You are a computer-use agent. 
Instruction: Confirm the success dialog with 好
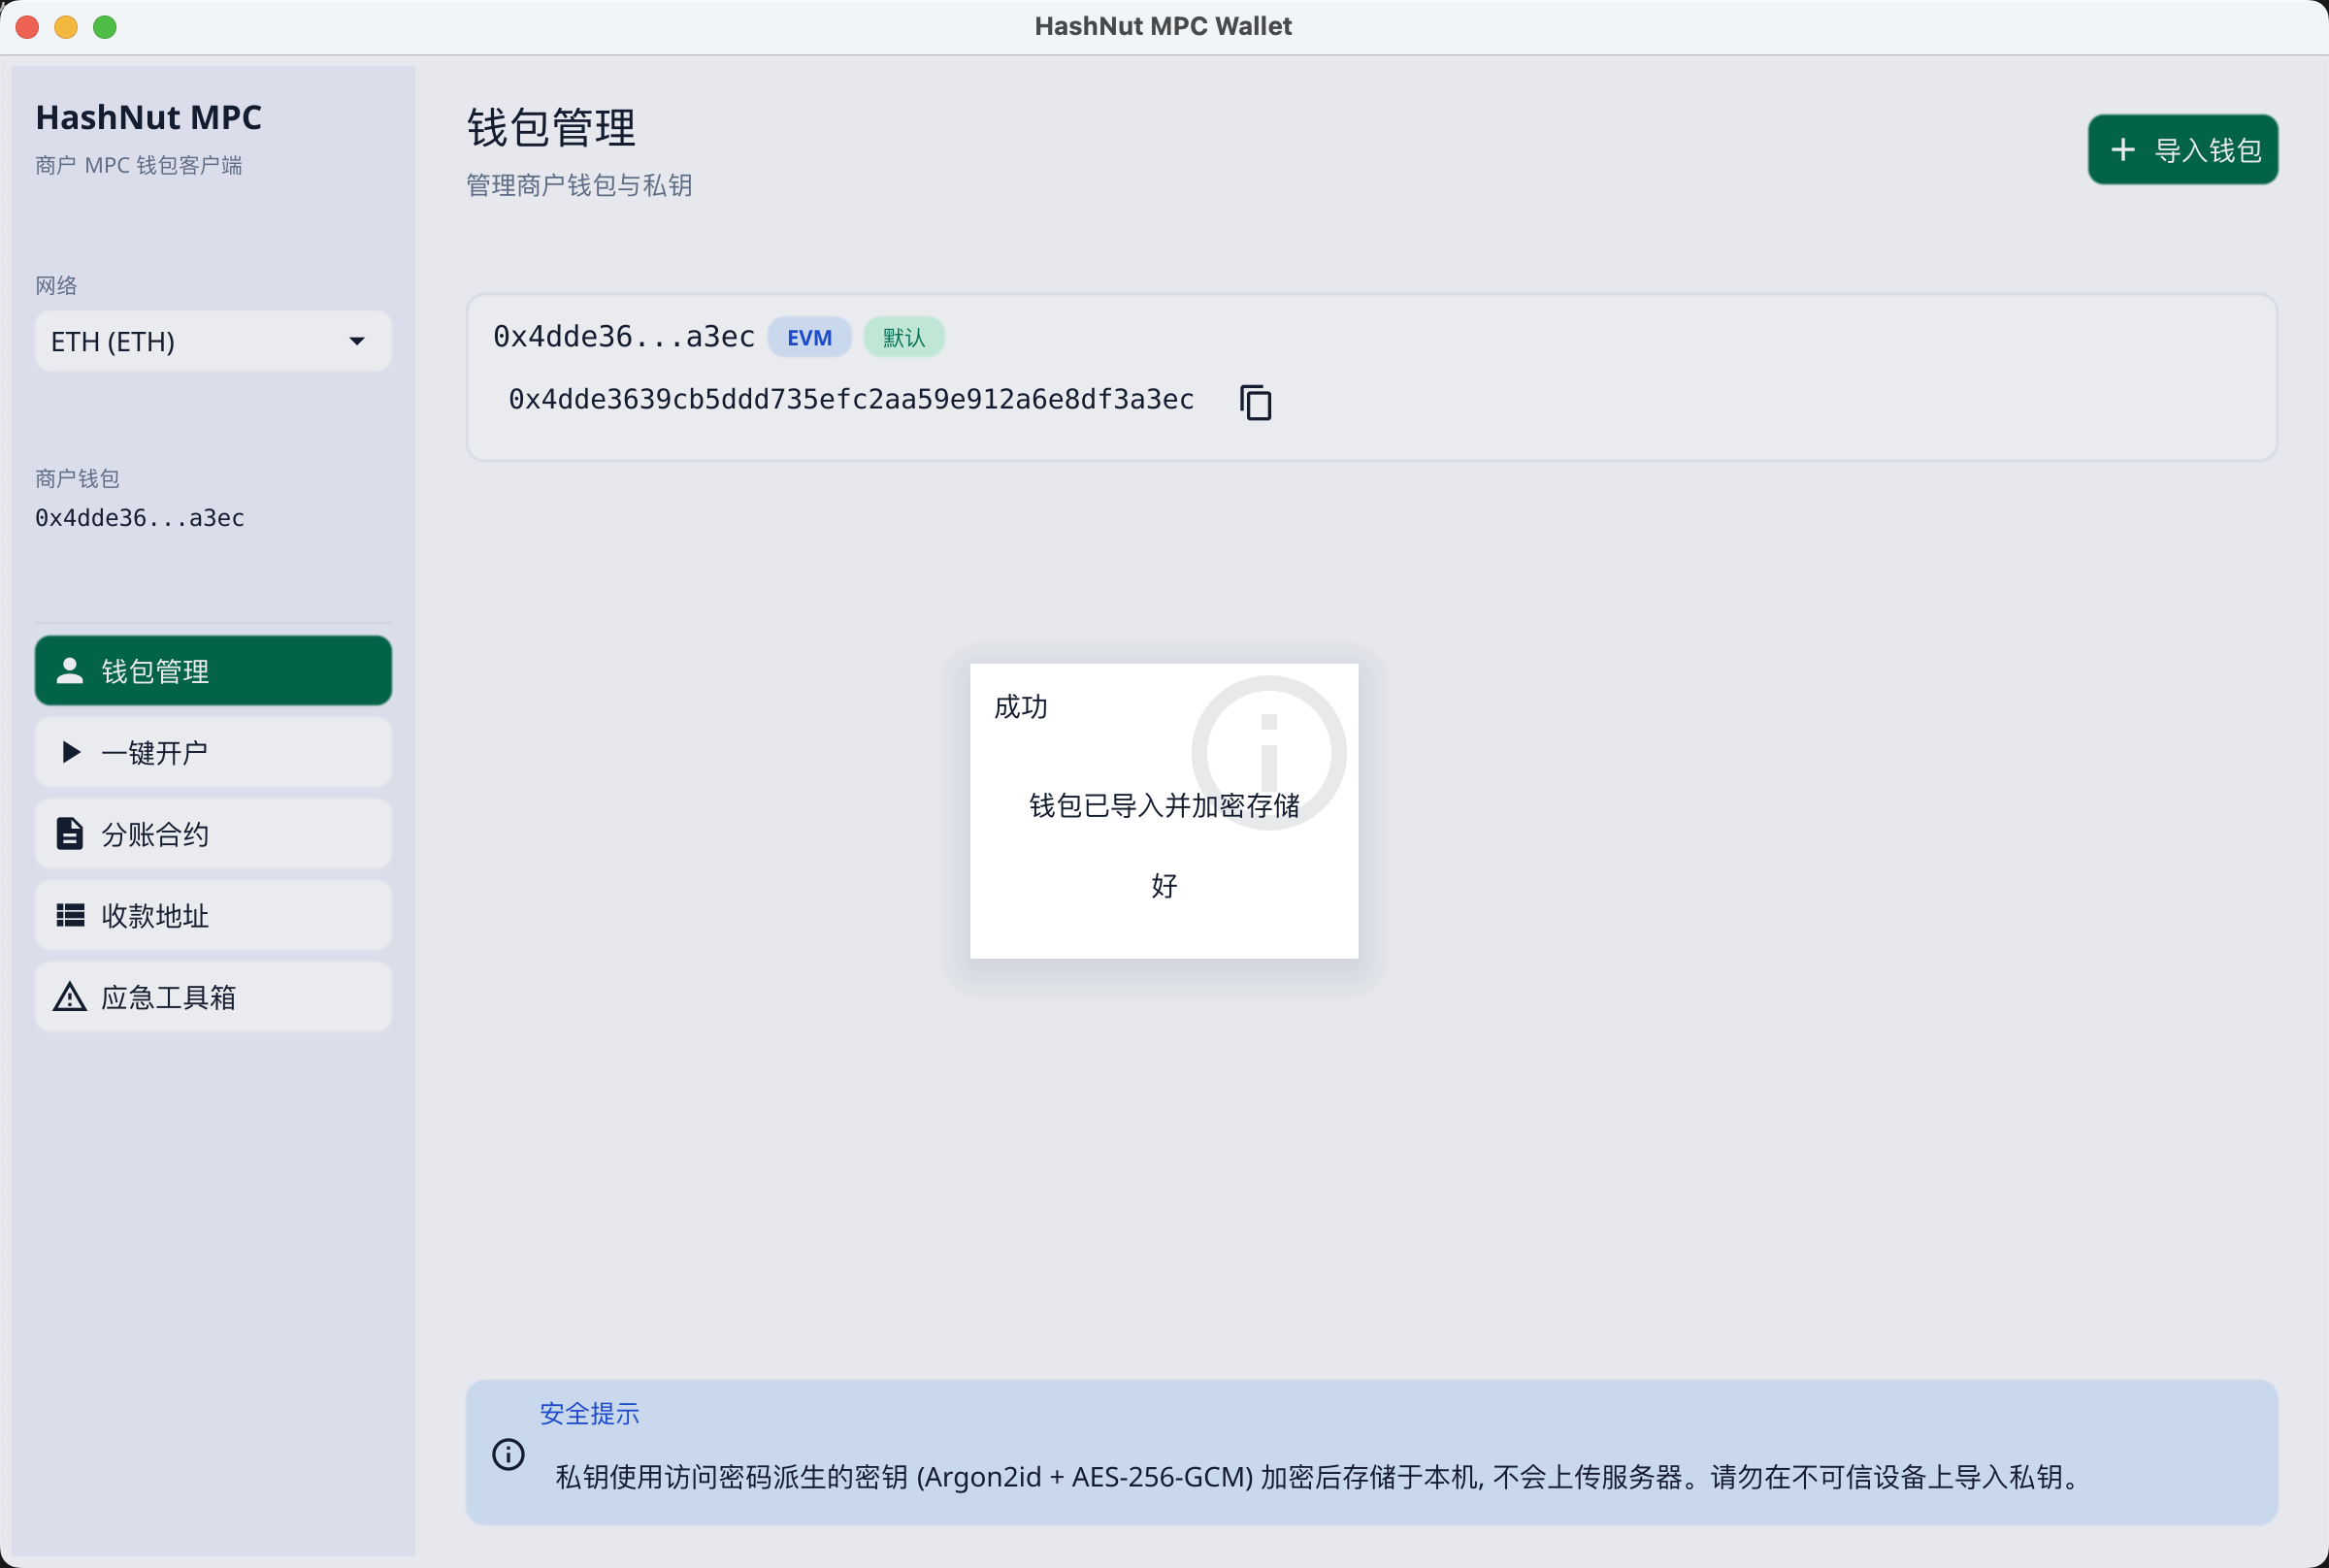(x=1164, y=885)
